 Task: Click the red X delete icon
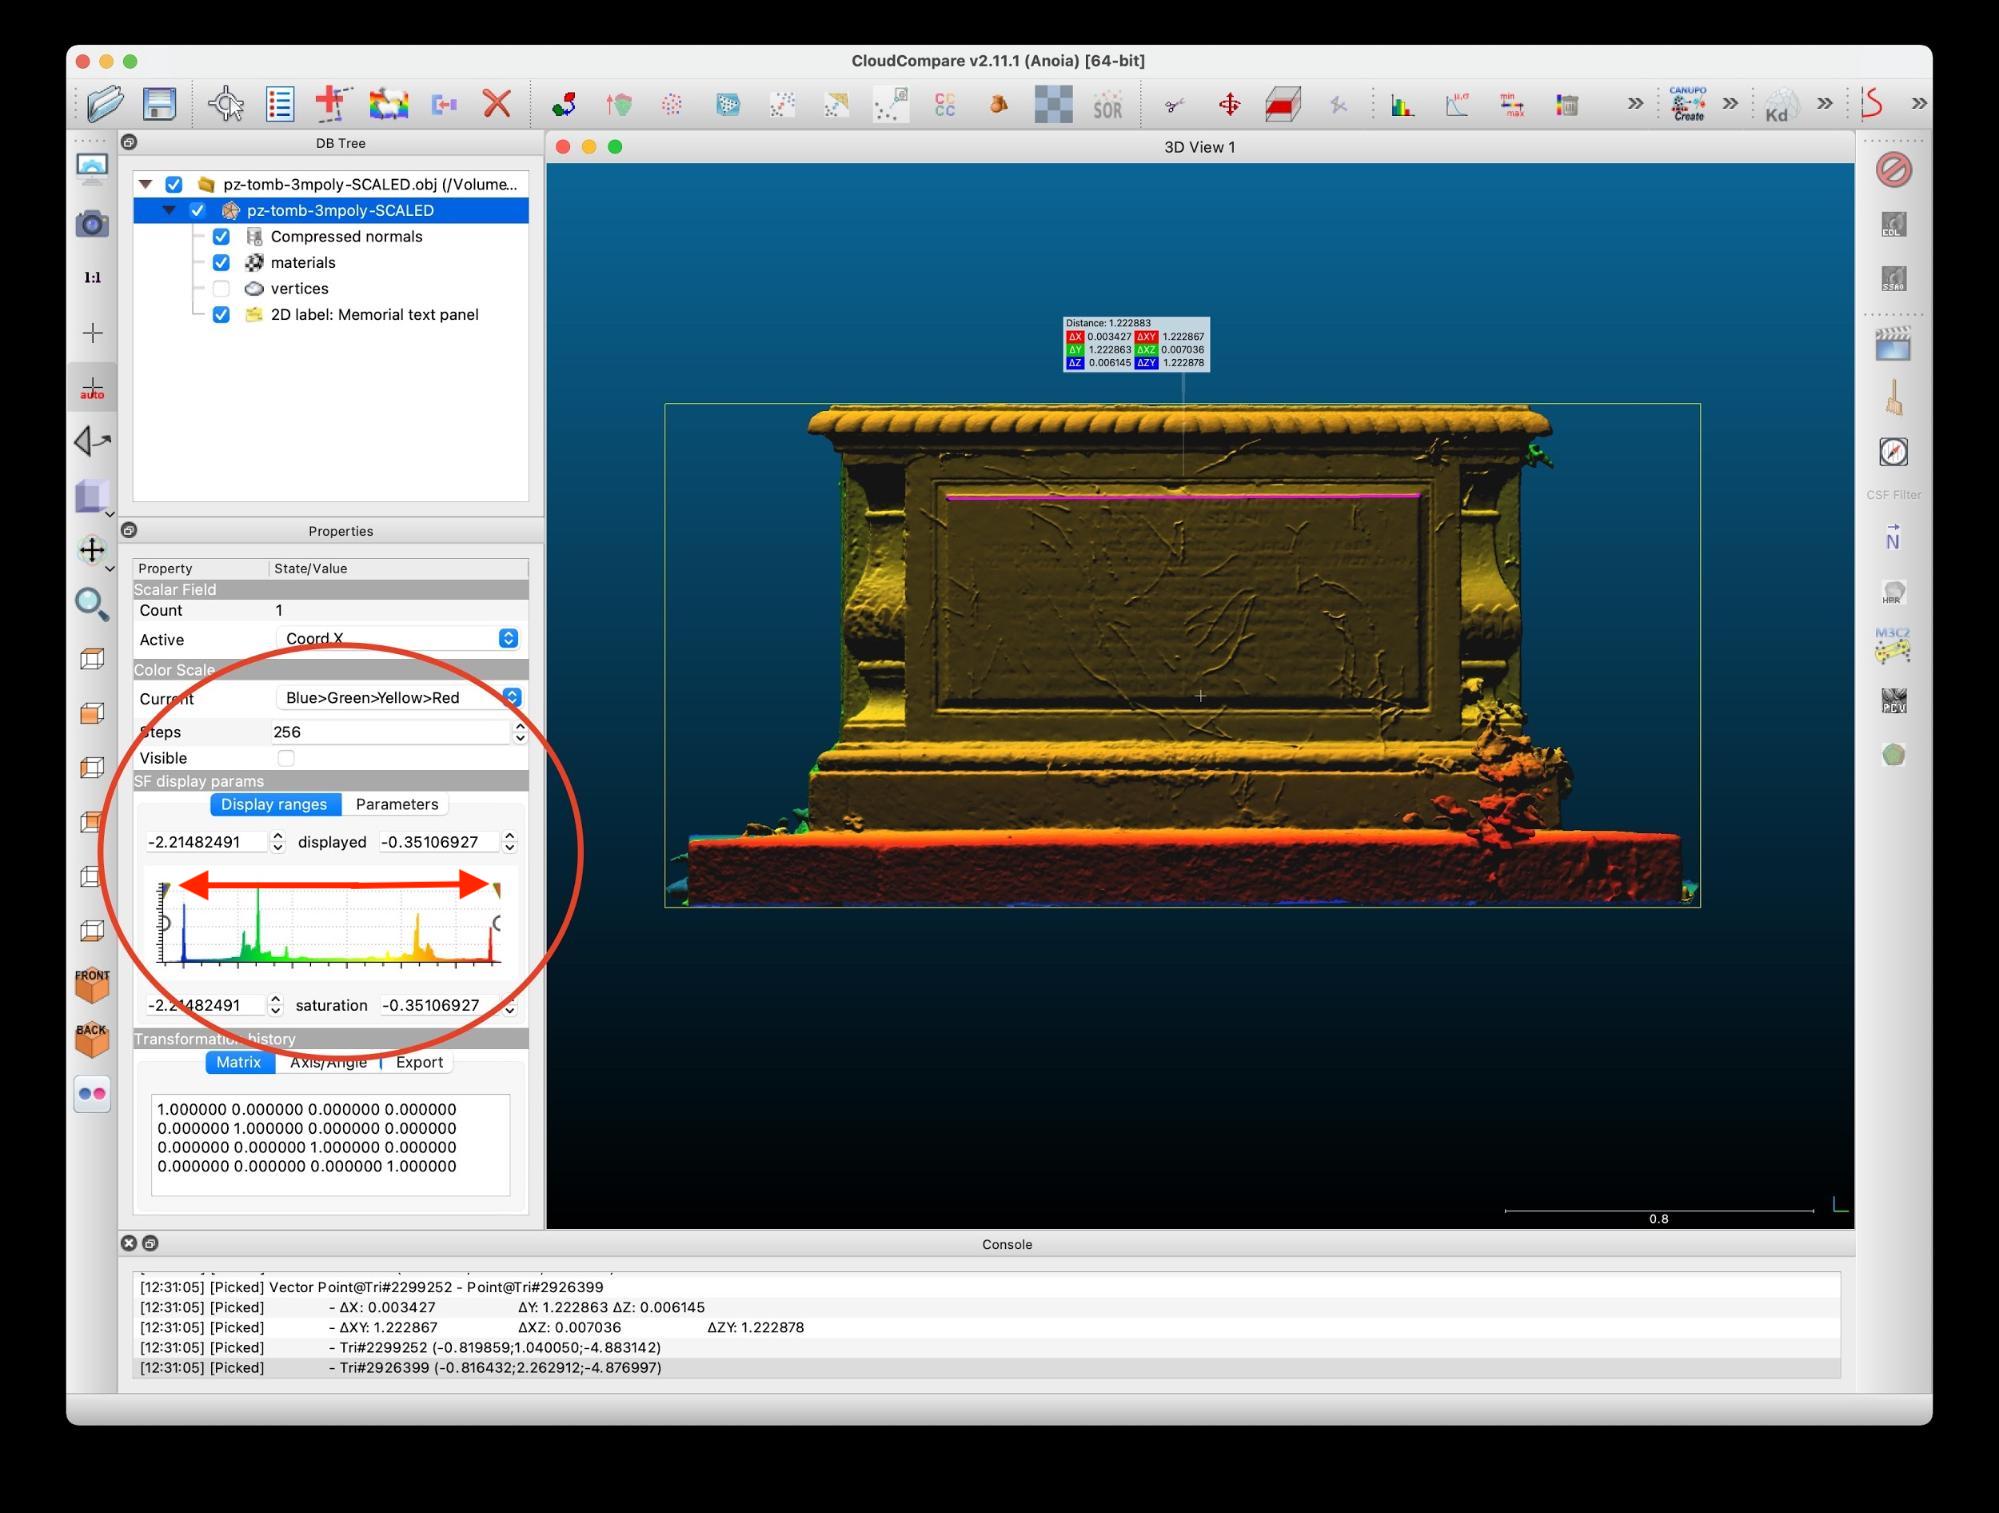[497, 103]
